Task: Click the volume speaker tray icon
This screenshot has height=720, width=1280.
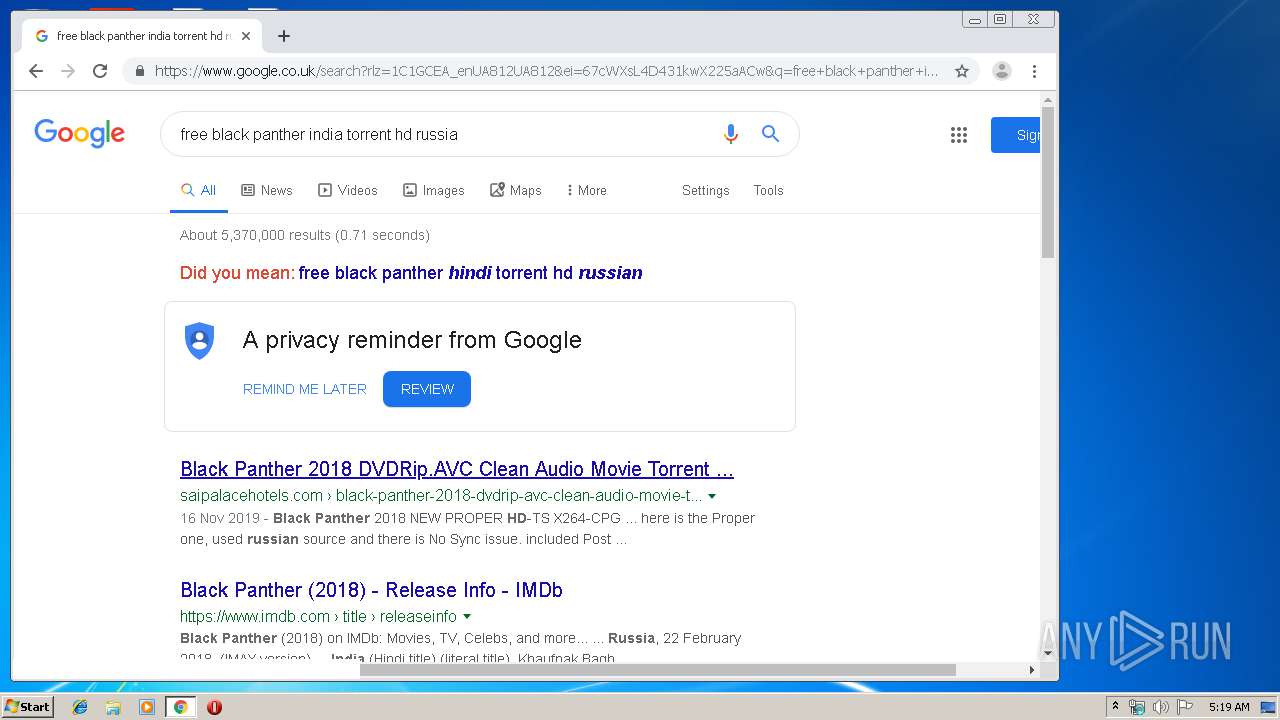Action: (x=1161, y=707)
